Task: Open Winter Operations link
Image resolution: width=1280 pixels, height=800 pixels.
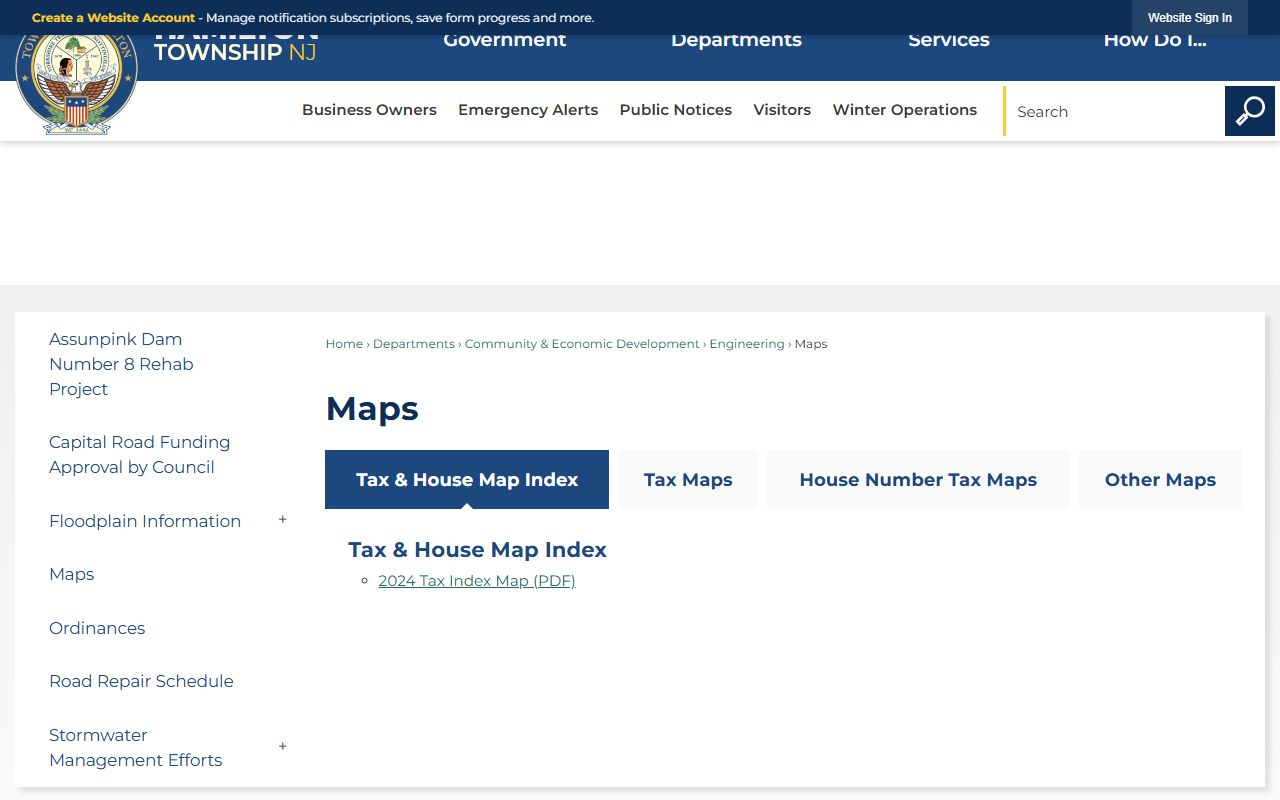Action: (905, 110)
